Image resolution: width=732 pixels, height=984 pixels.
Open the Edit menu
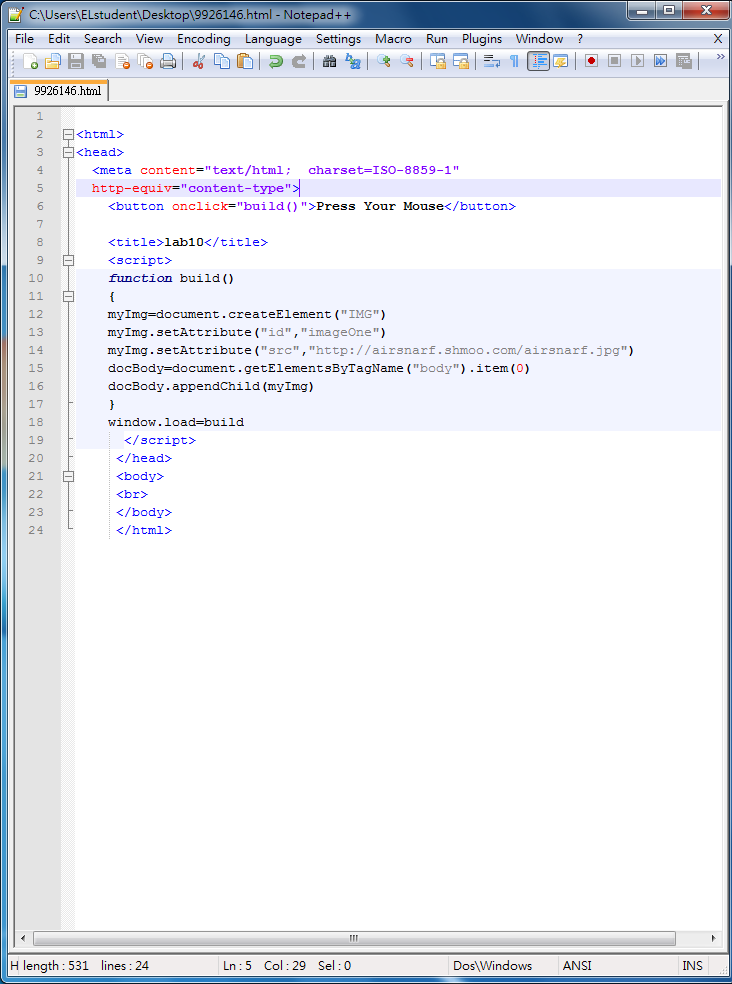pyautogui.click(x=59, y=39)
